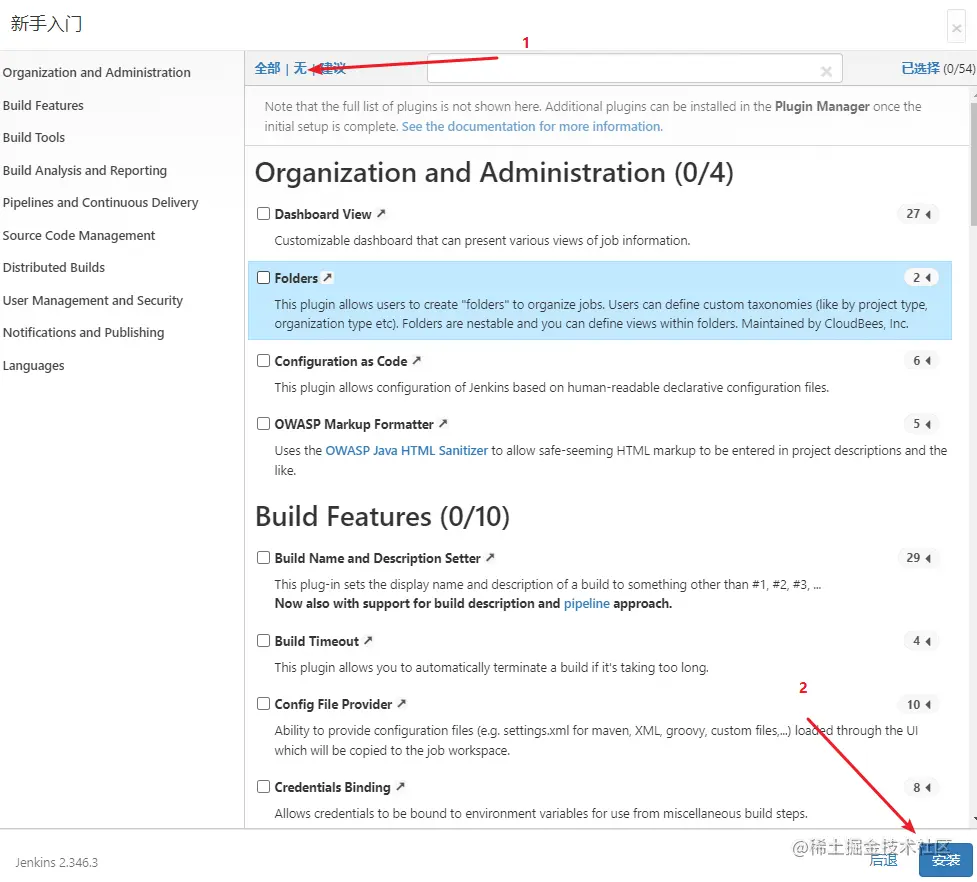Deselect all plugins via 无 link
Screen dimensions: 977x882
(300, 68)
